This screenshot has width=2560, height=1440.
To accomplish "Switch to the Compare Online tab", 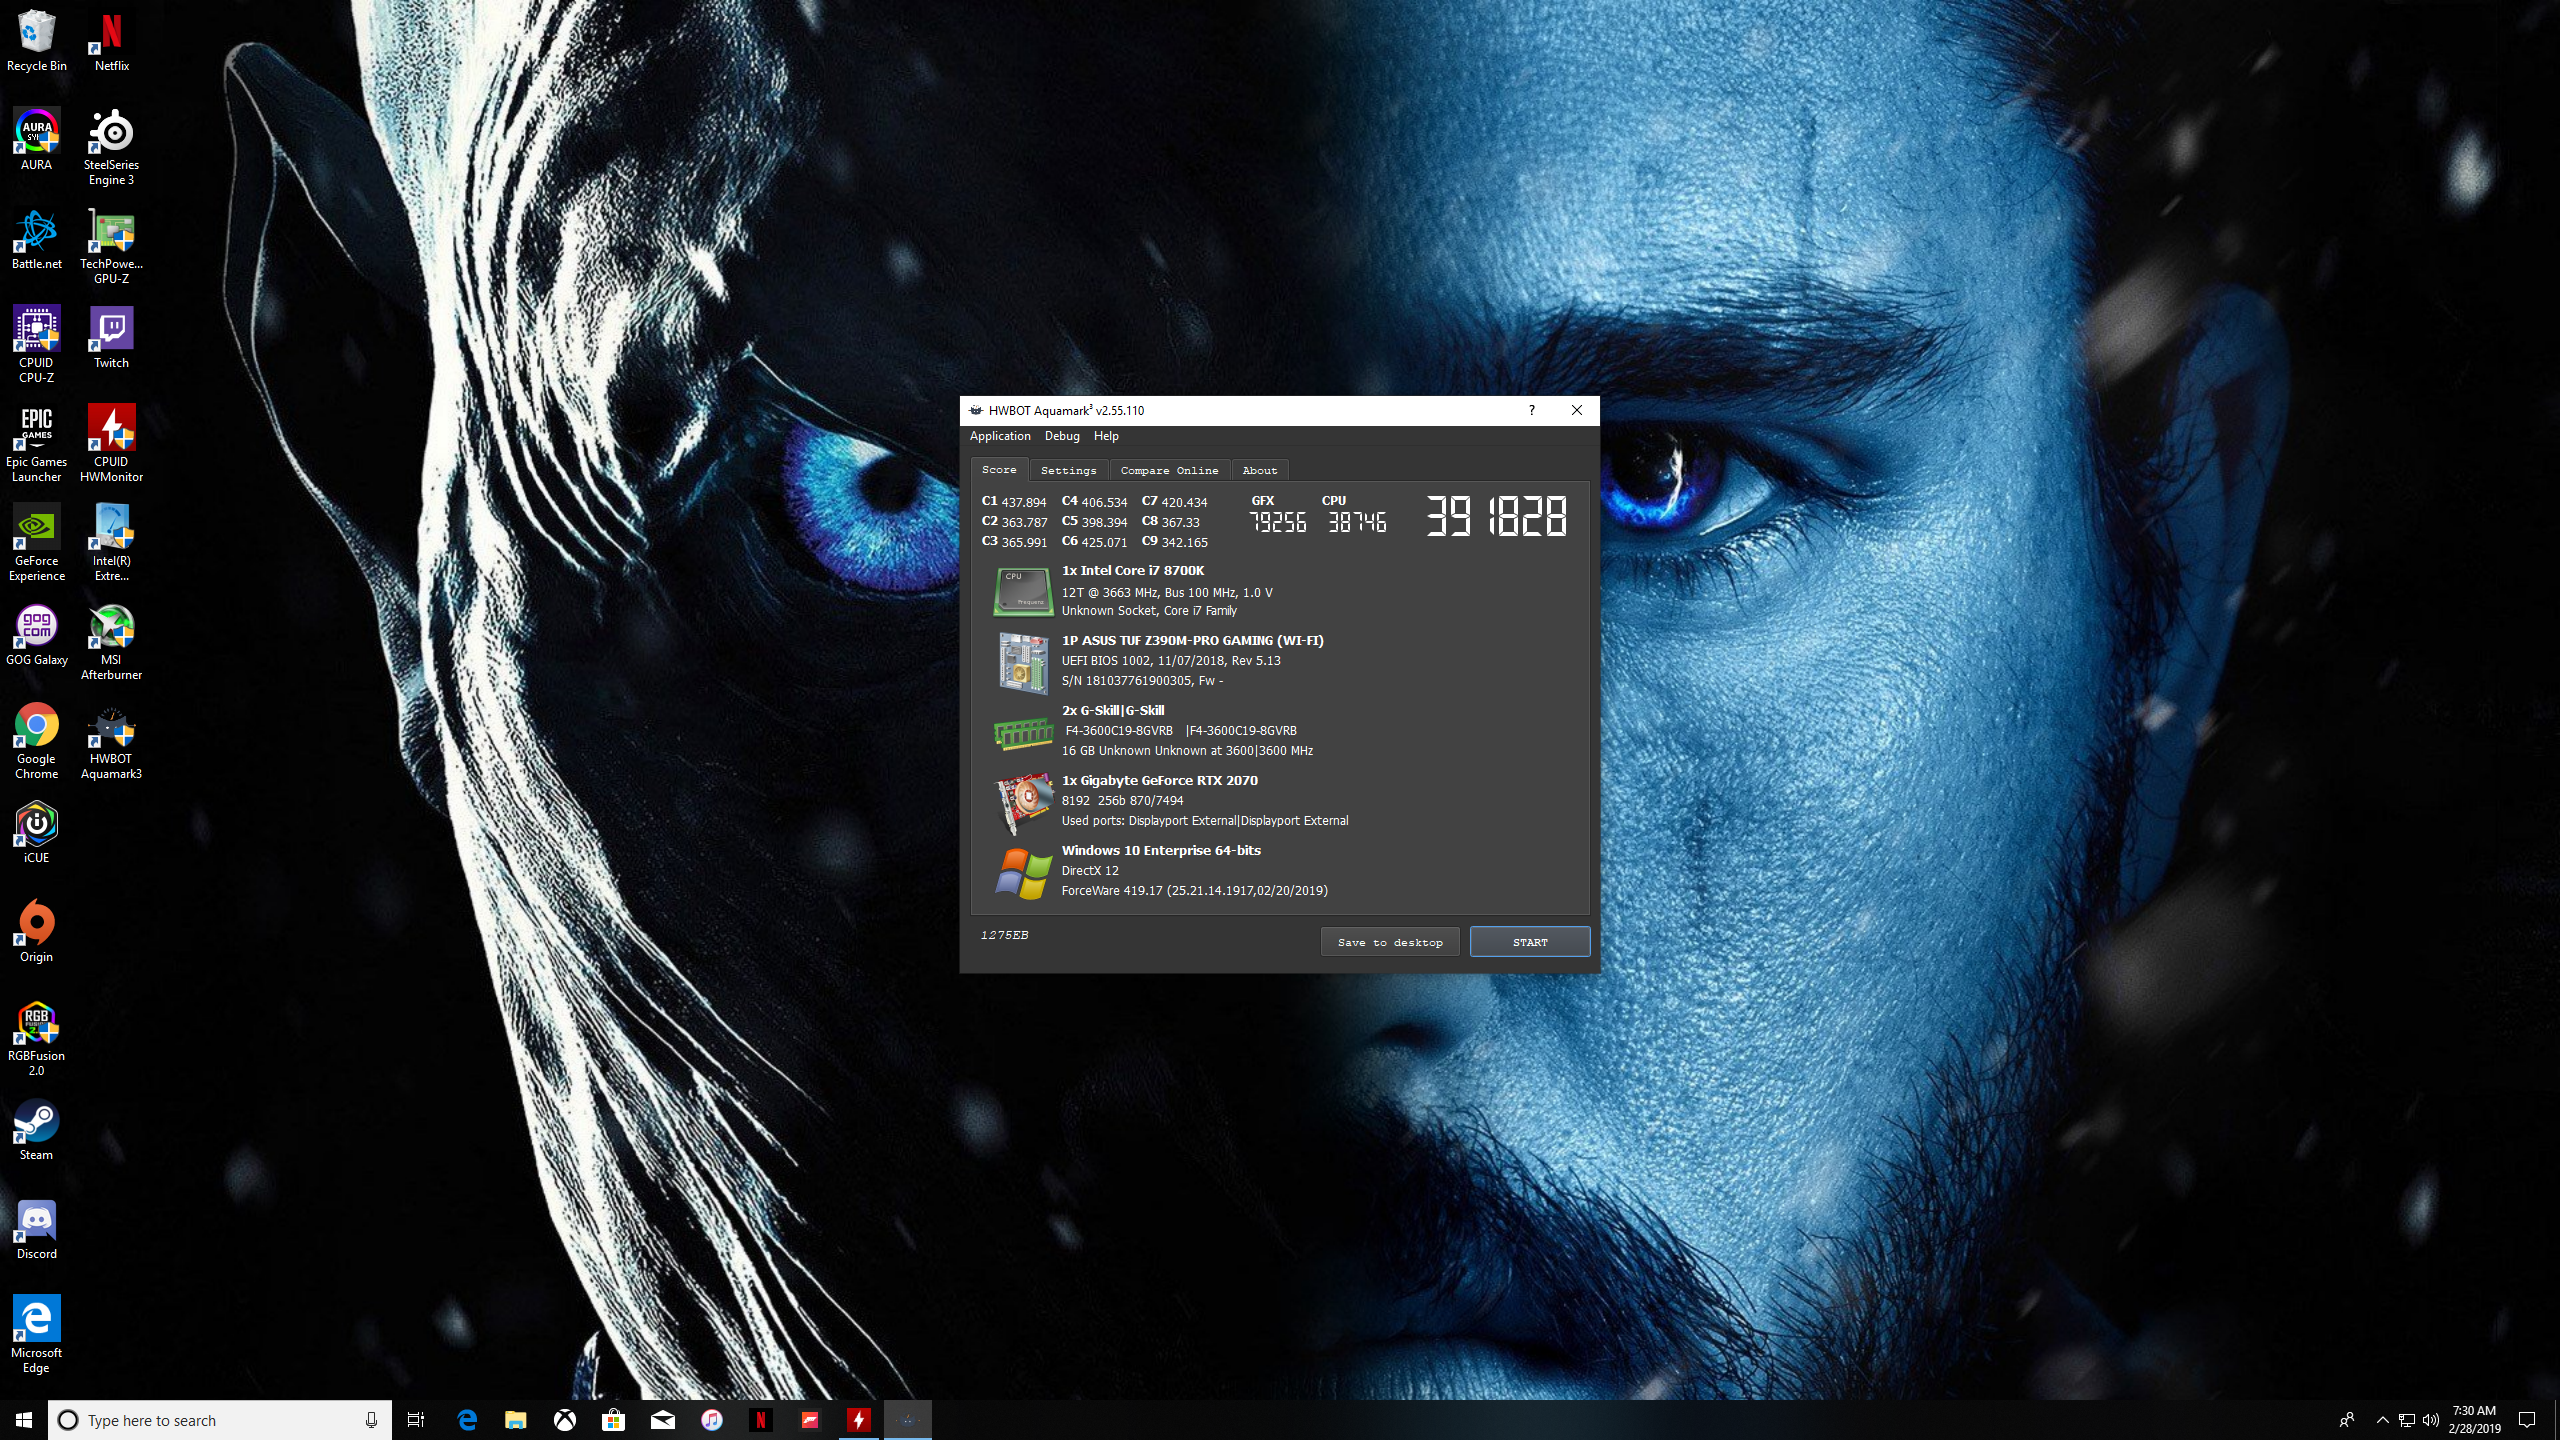I will 1169,470.
